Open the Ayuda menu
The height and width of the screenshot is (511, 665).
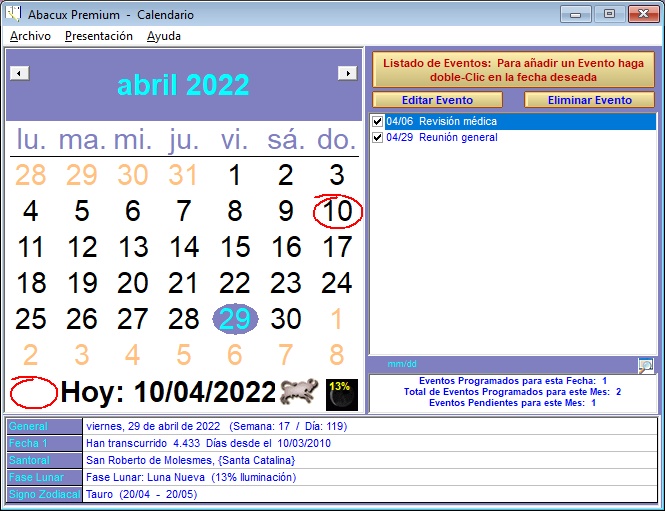[x=164, y=36]
